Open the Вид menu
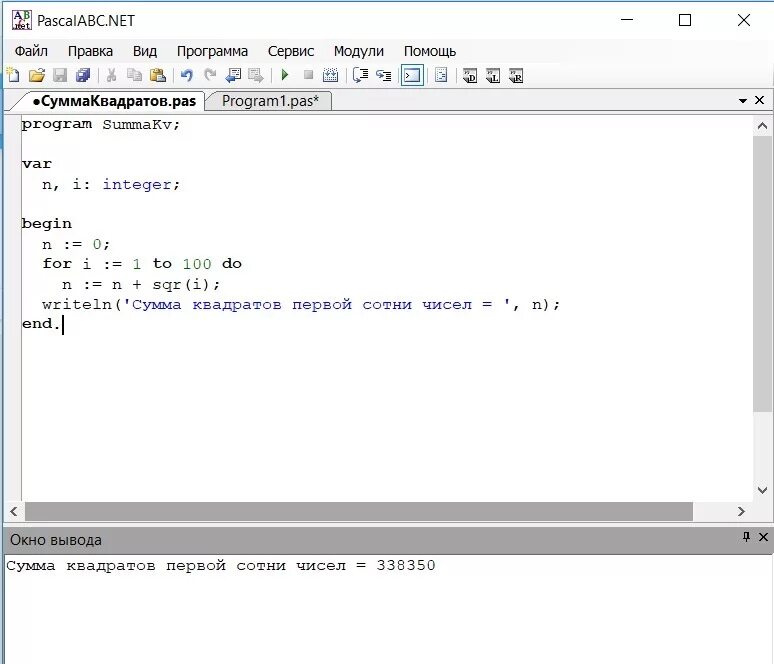Viewport: 774px width, 664px height. (145, 51)
